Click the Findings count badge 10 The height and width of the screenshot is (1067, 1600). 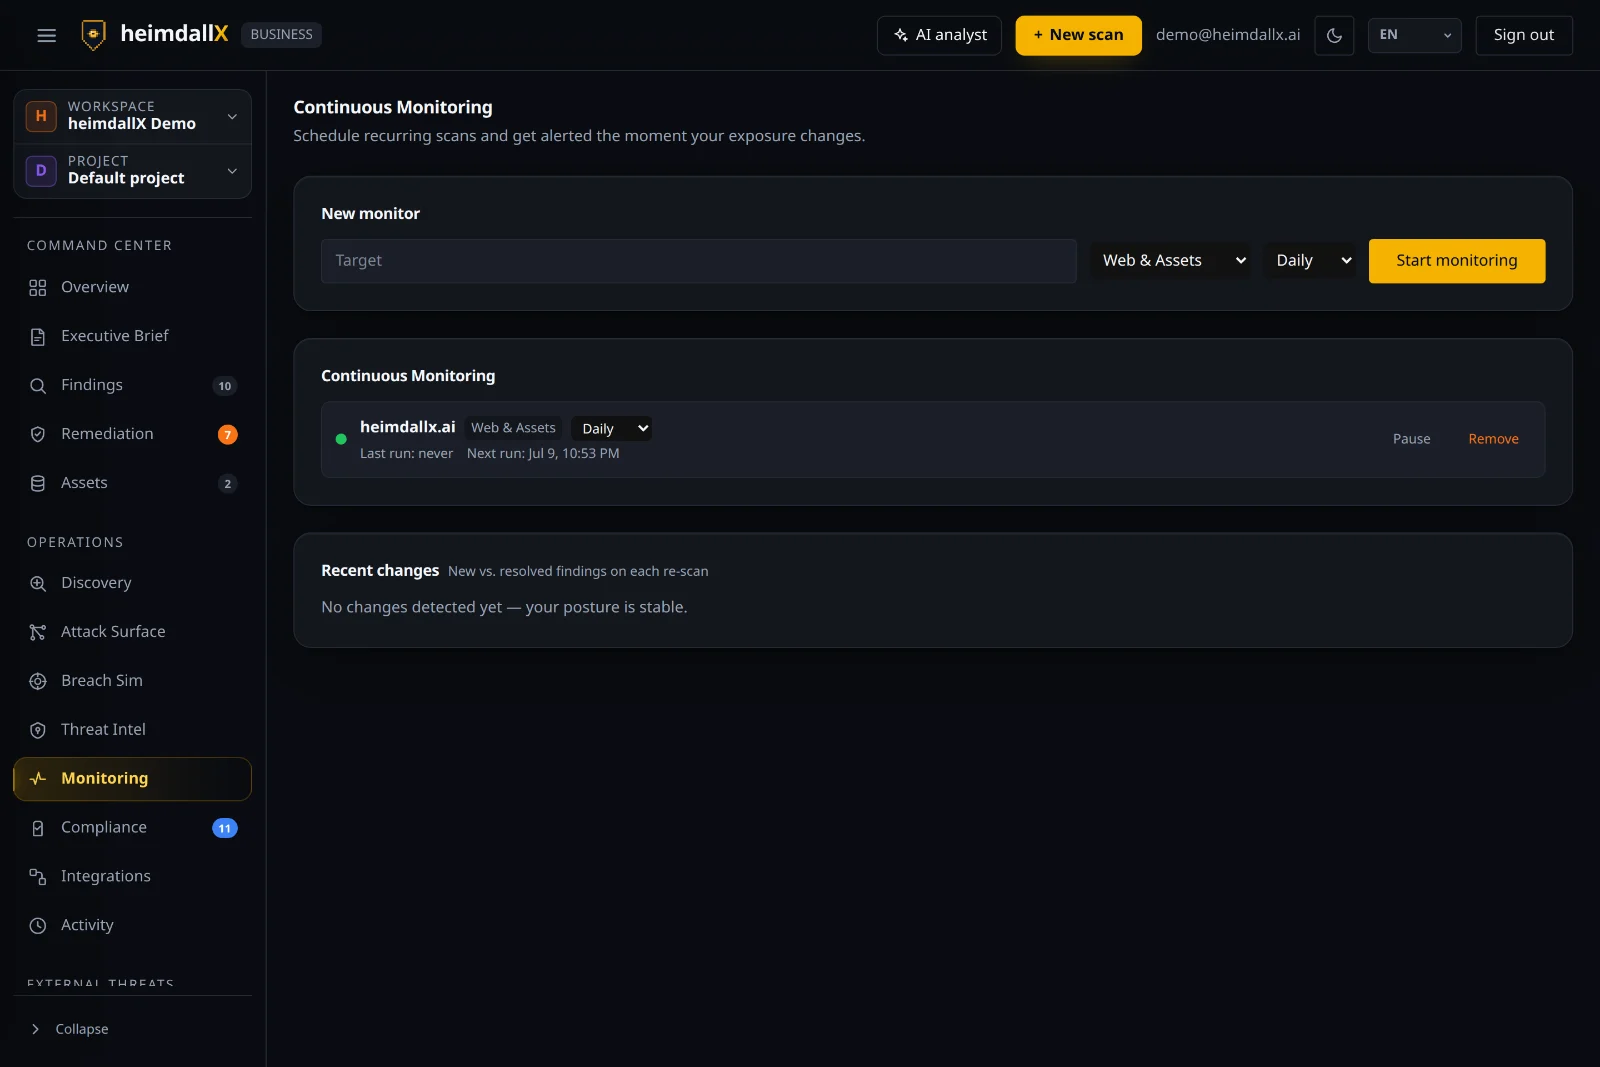(225, 386)
